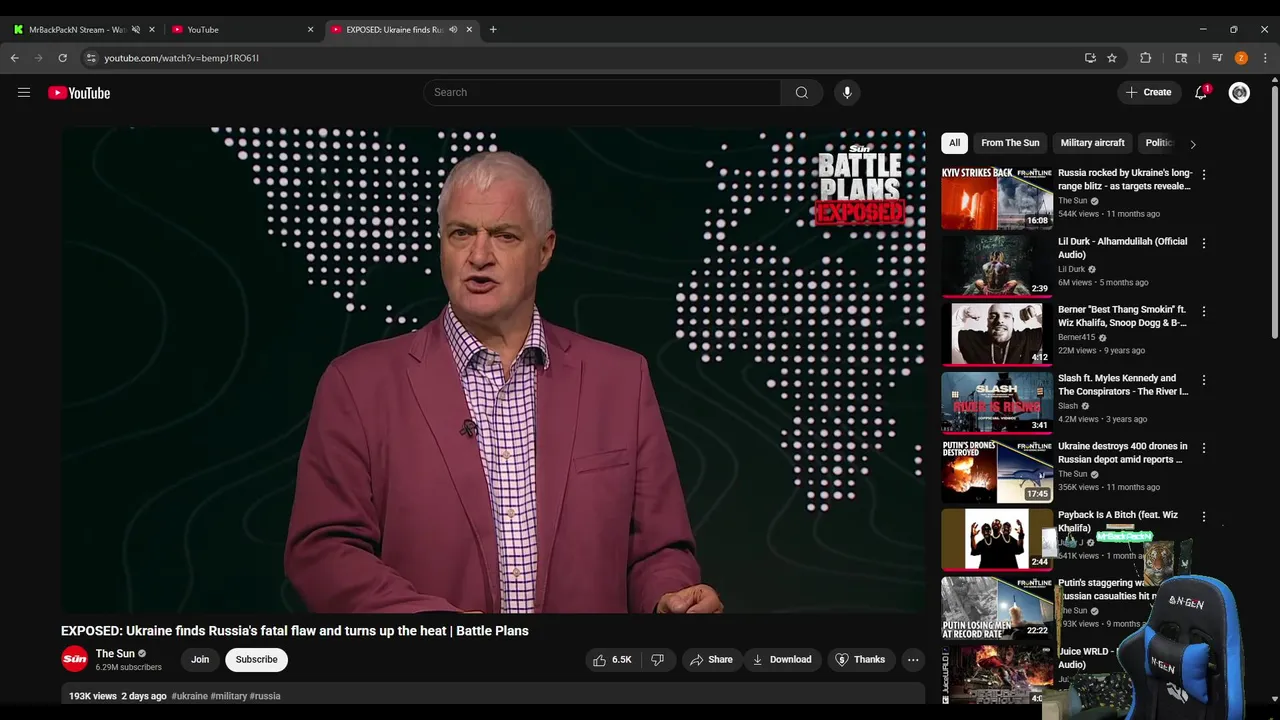
Task: Click the video player to pause
Action: 493,370
